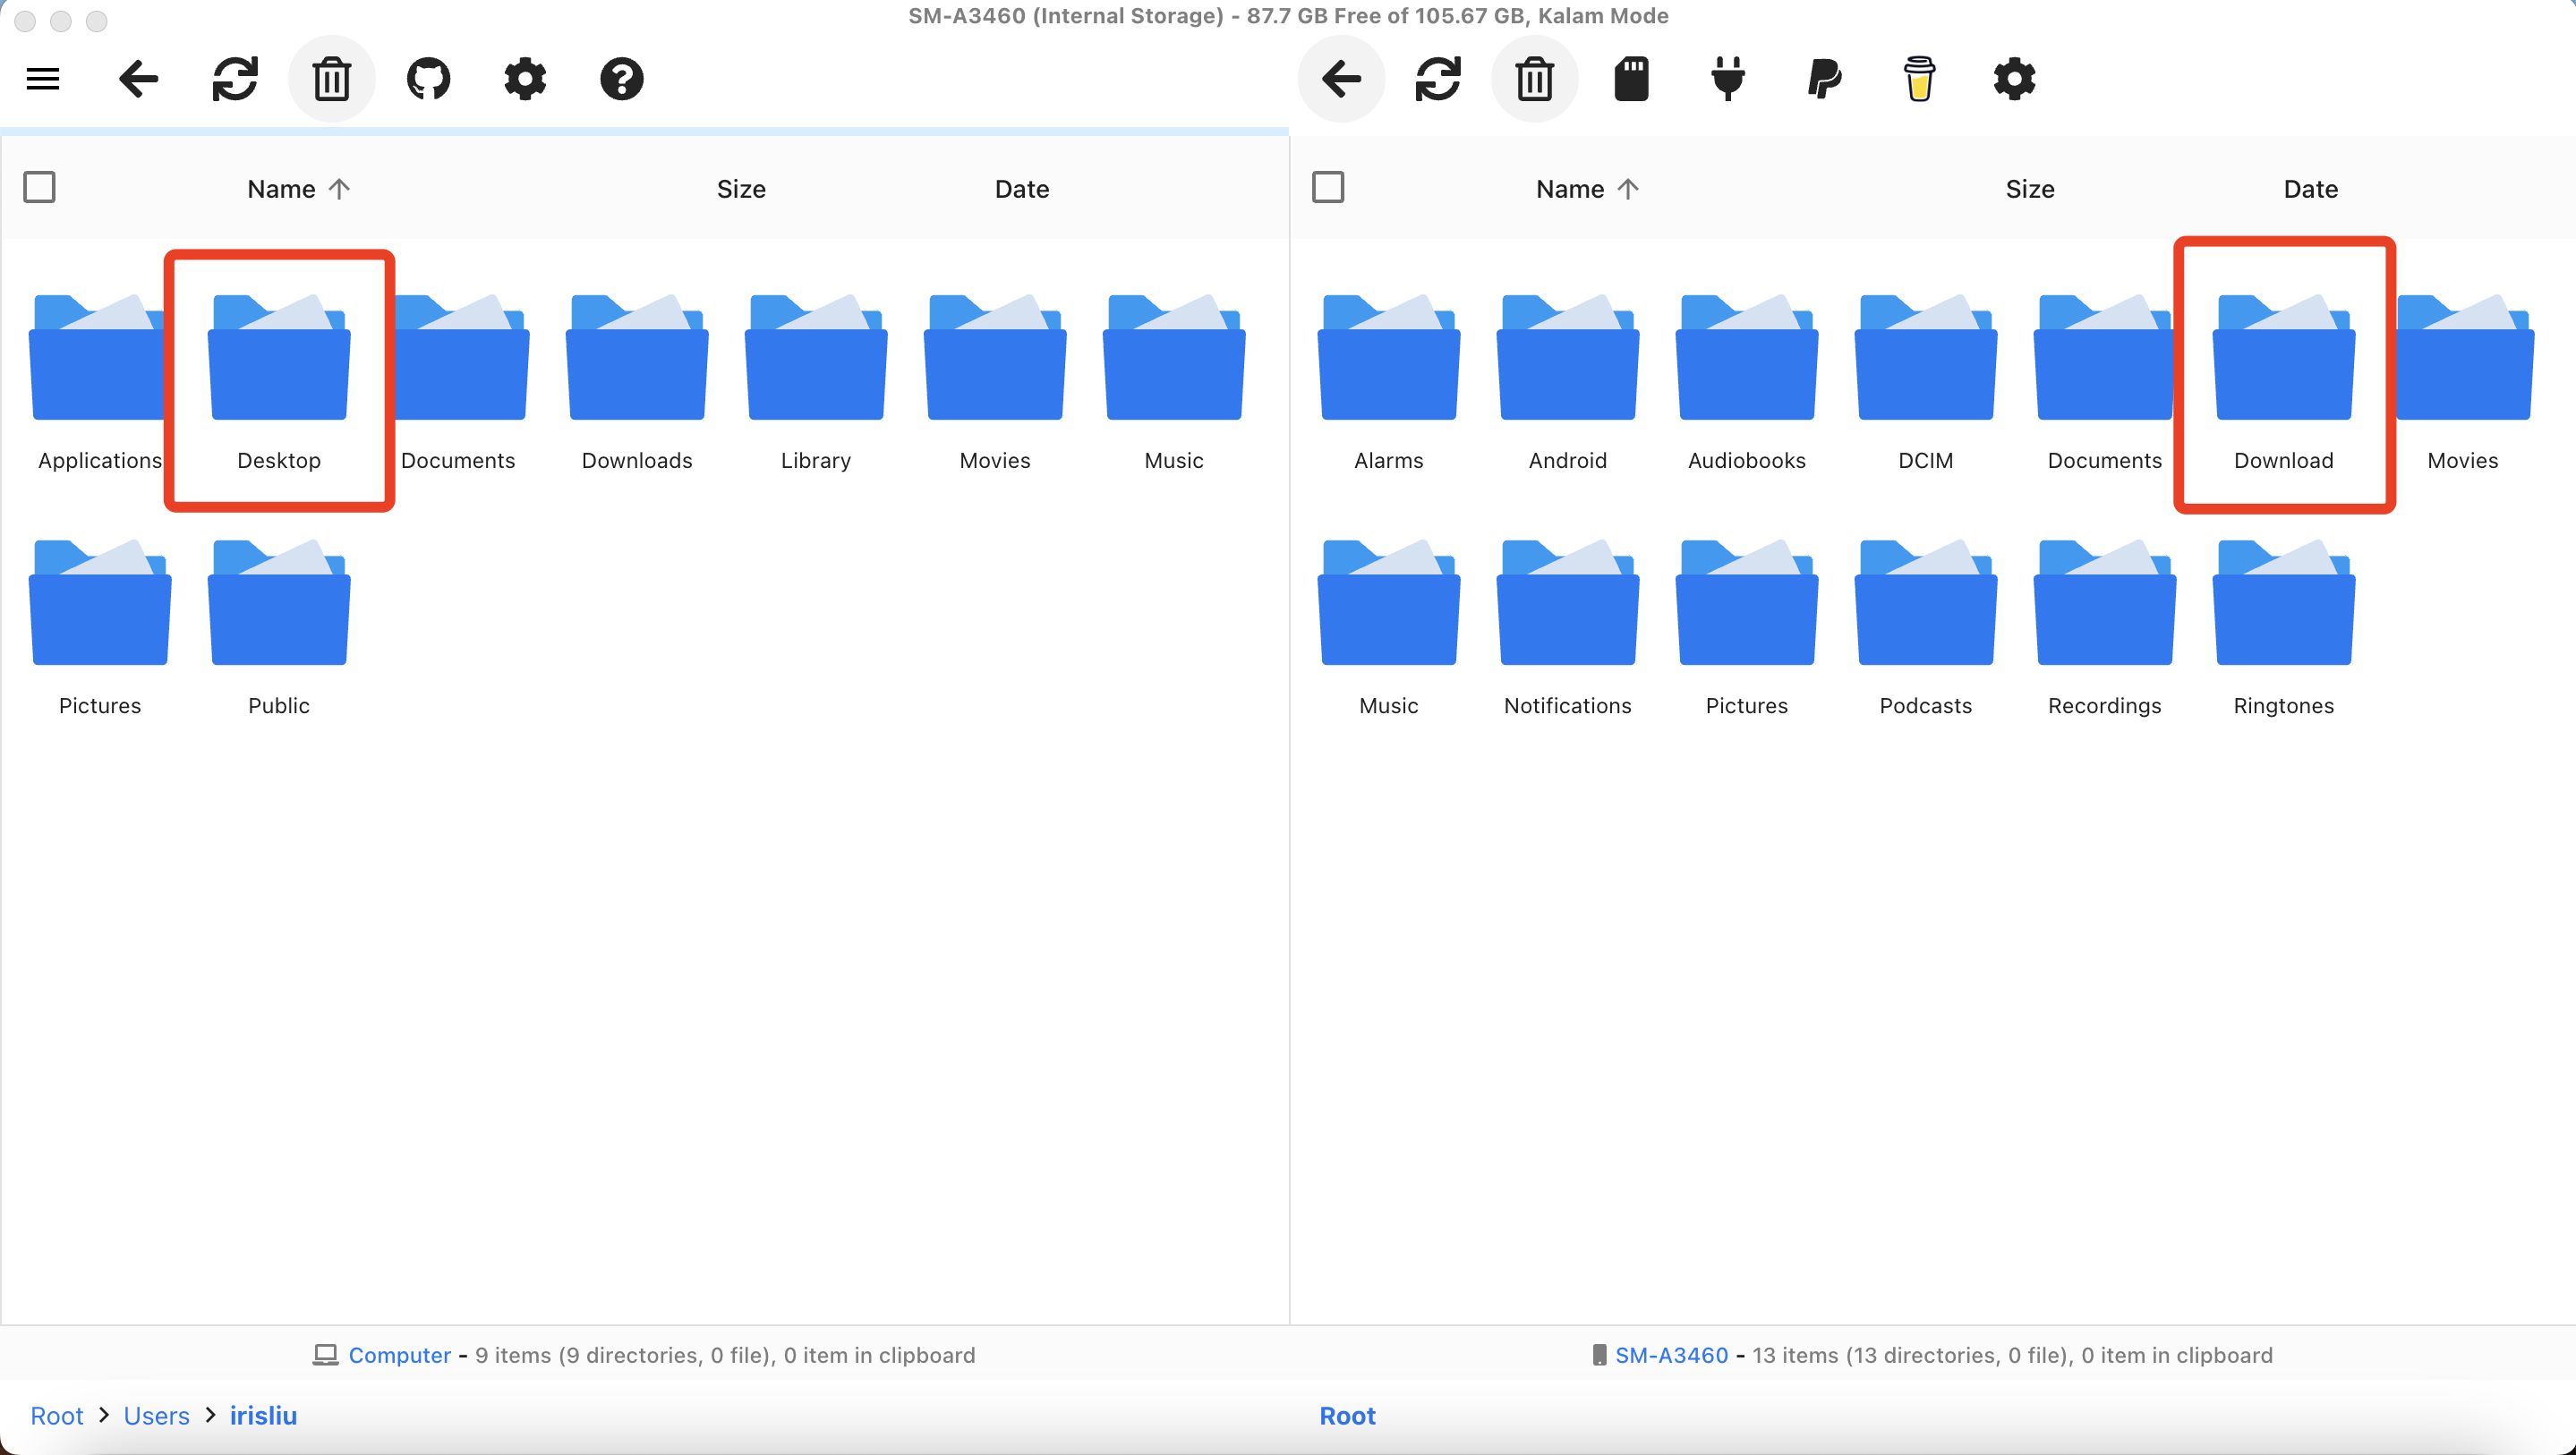Viewport: 2576px width, 1455px height.
Task: Sort local files by Size column
Action: click(x=741, y=189)
